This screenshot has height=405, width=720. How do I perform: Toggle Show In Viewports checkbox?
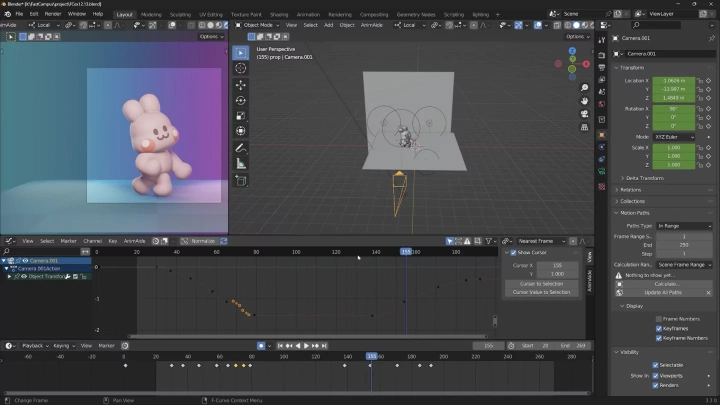click(x=655, y=376)
